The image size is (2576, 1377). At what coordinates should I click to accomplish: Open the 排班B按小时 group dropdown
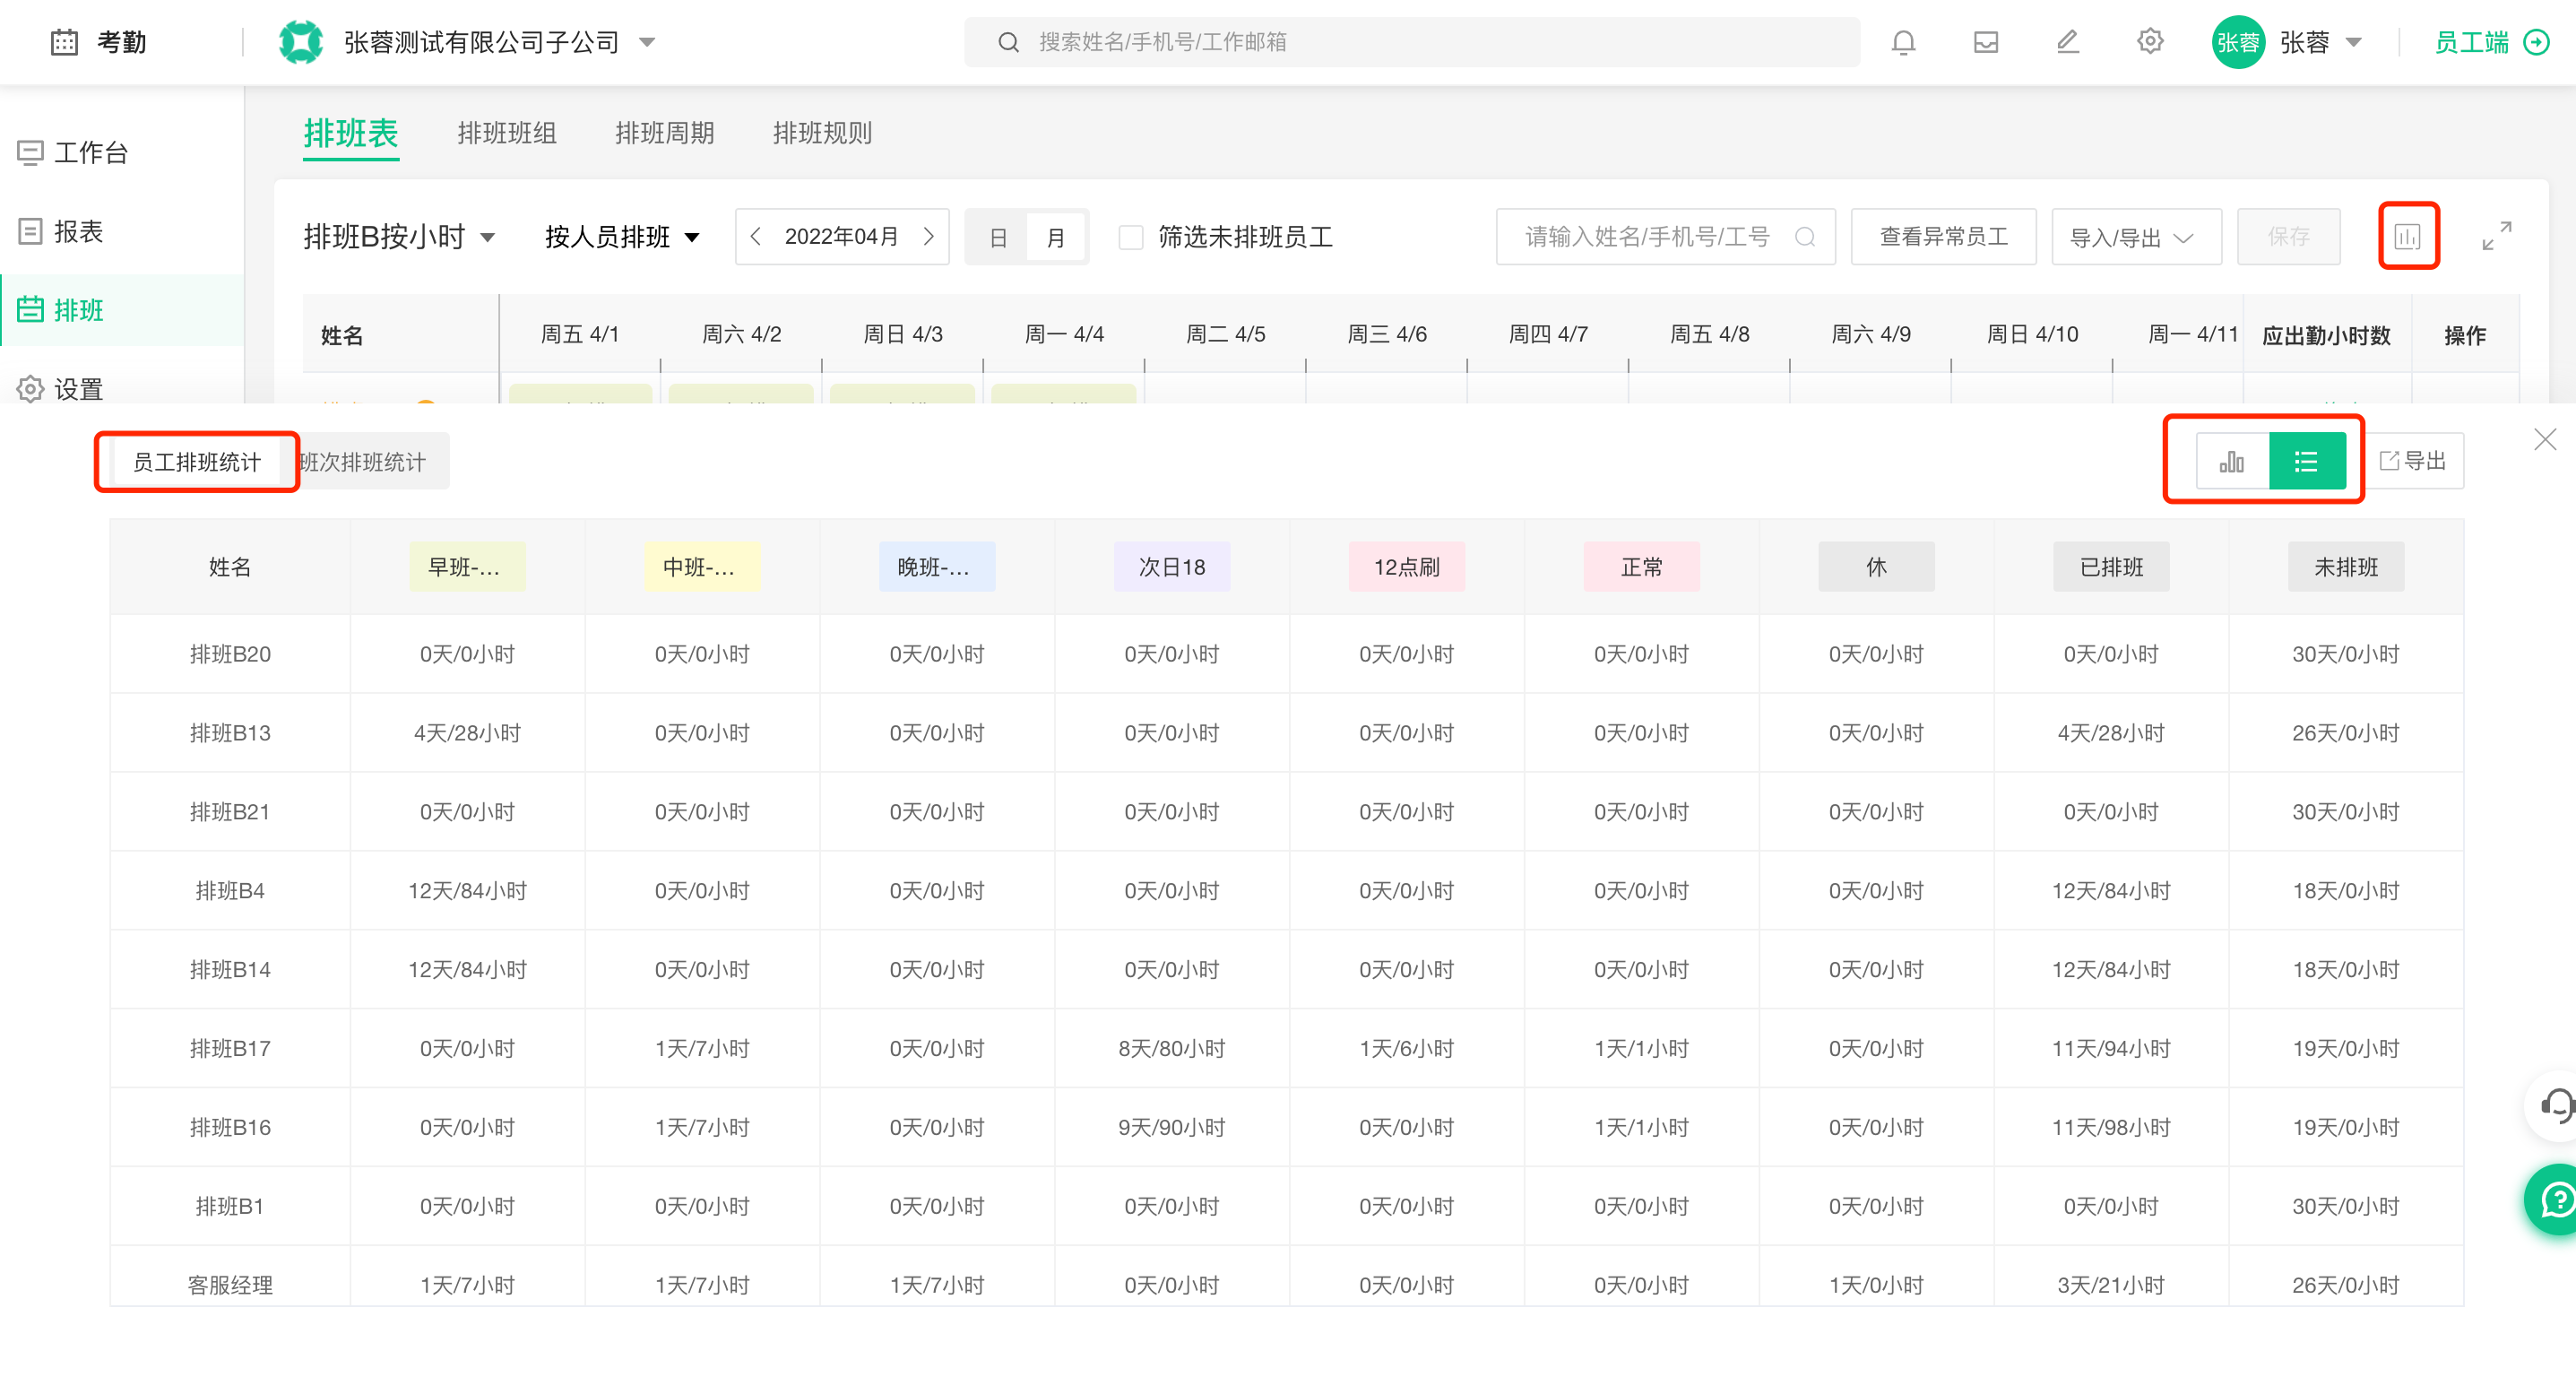click(x=399, y=237)
